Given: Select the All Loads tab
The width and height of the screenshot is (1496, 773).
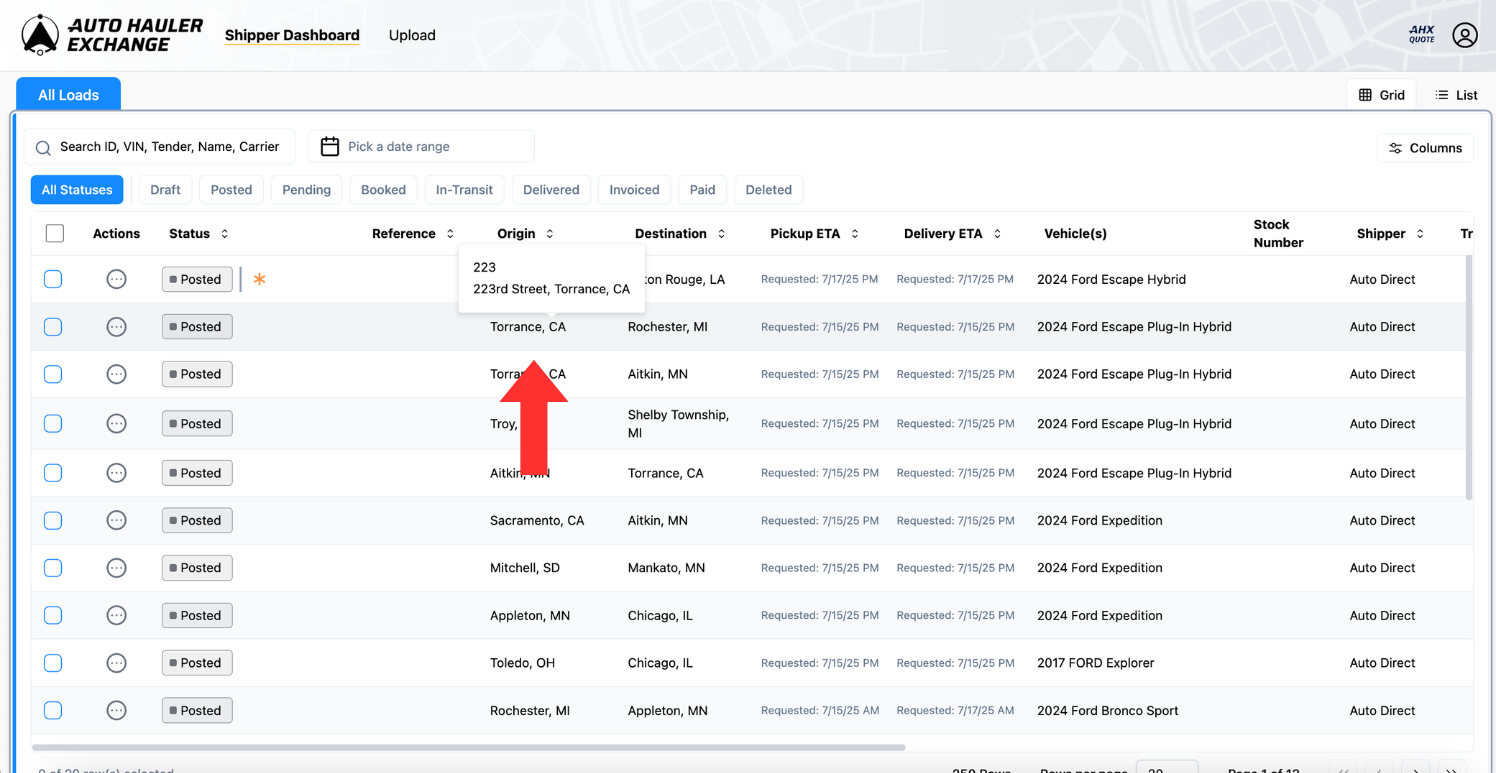Looking at the screenshot, I should coord(68,95).
